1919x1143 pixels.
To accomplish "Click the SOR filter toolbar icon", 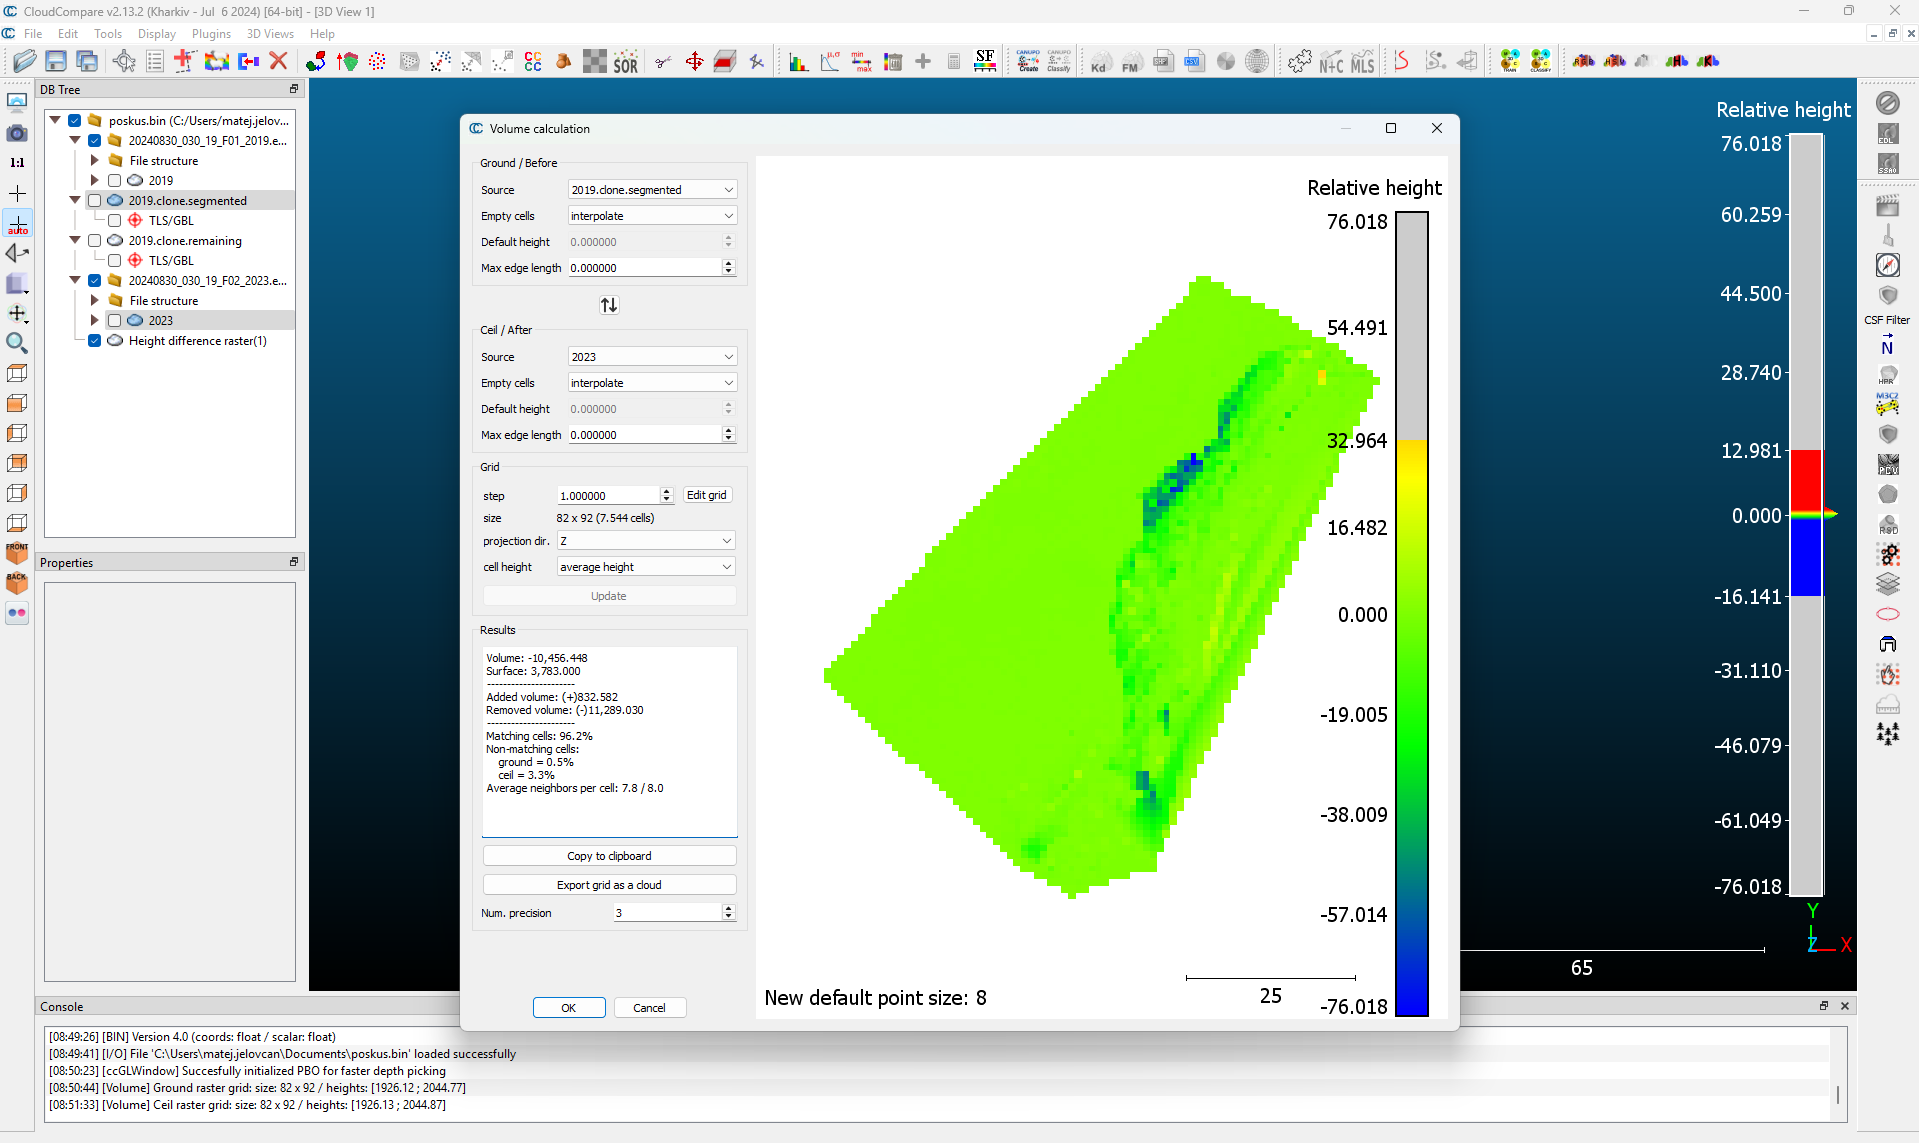I will coord(625,62).
